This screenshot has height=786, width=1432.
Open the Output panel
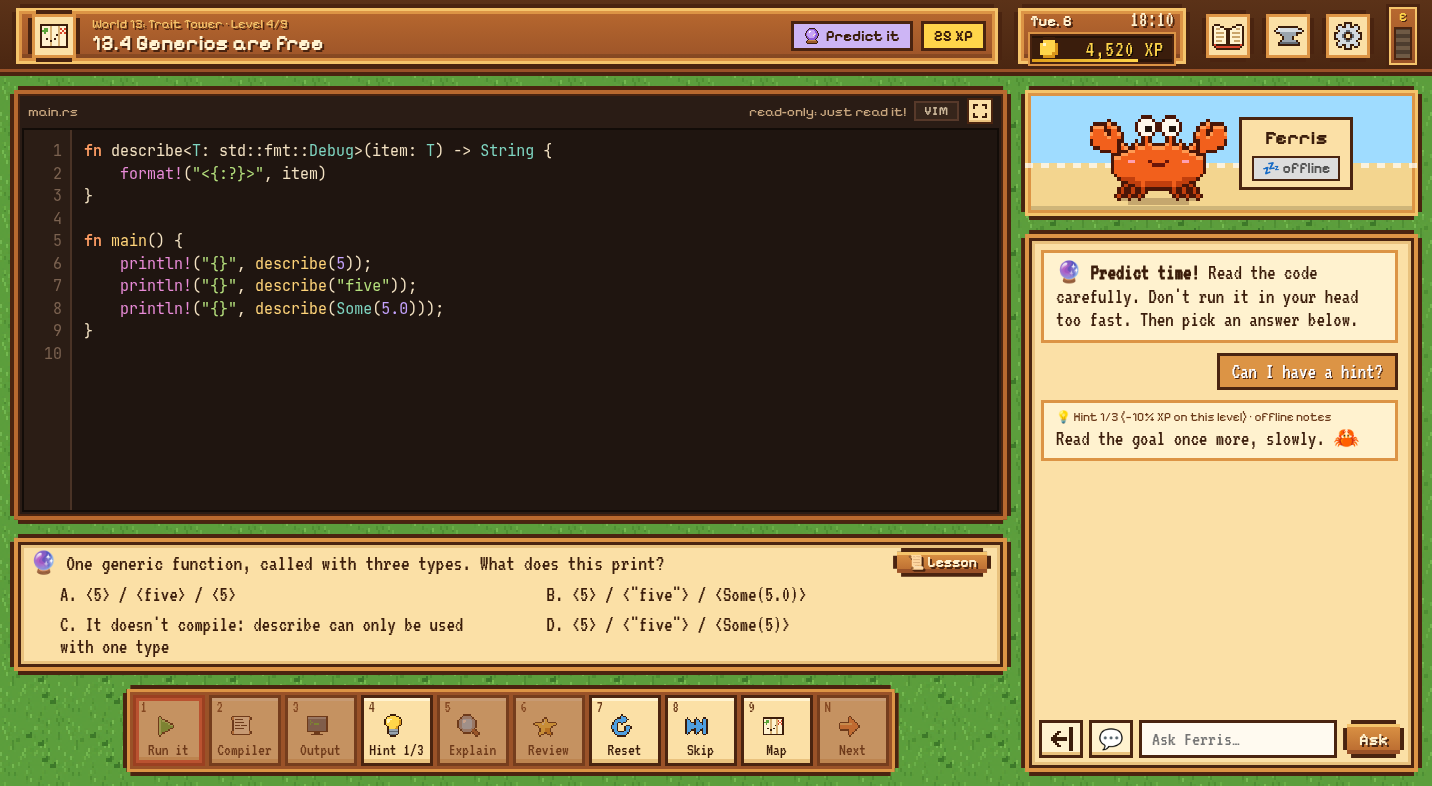click(320, 731)
